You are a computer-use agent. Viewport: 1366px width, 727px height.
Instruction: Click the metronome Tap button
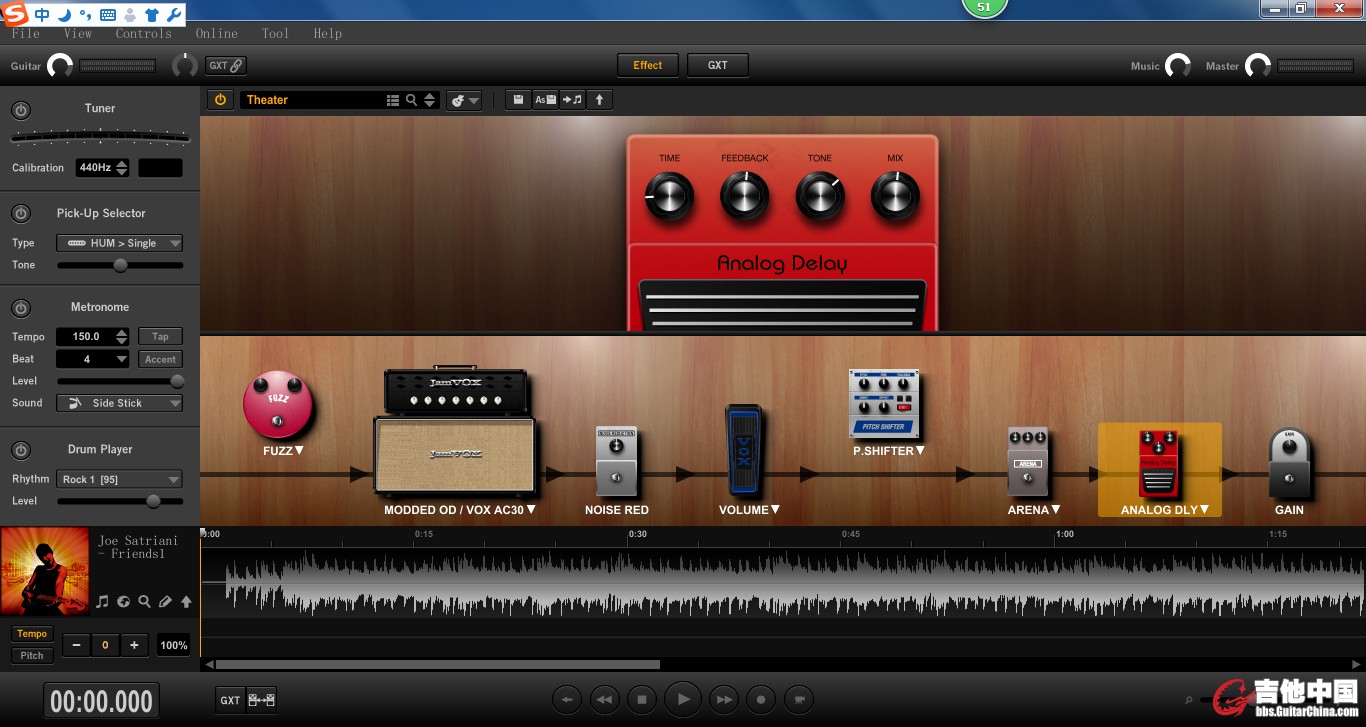pos(160,337)
